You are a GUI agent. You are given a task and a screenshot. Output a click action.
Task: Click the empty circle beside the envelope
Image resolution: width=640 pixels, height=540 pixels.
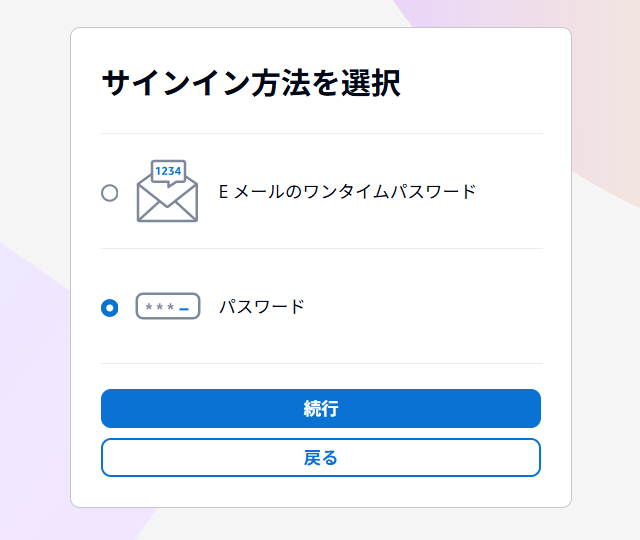click(110, 193)
